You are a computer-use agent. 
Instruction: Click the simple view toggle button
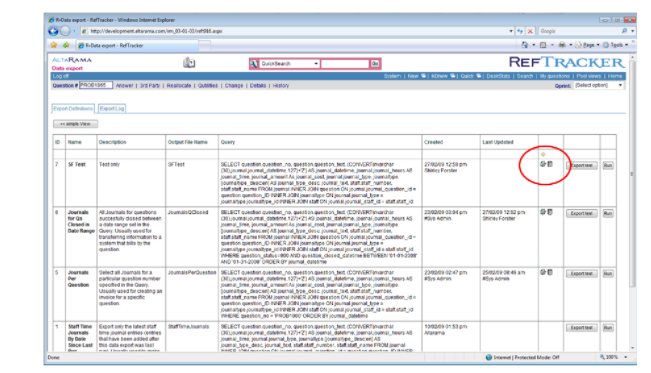[76, 124]
